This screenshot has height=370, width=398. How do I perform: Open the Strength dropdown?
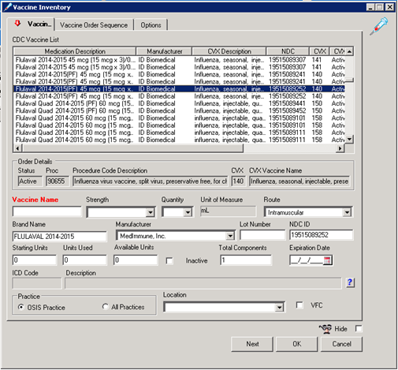tap(151, 212)
